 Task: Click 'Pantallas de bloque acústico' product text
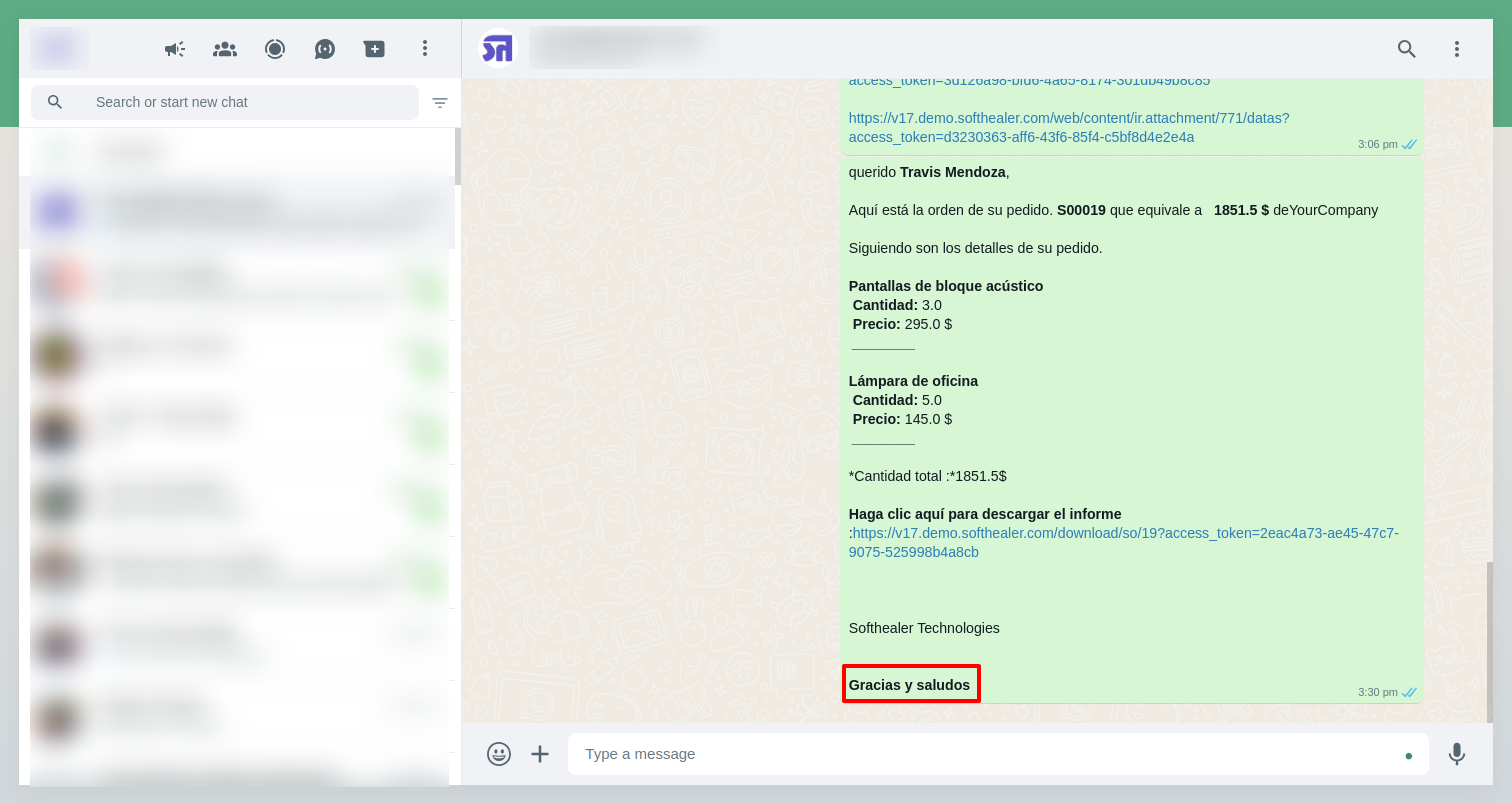pyautogui.click(x=946, y=286)
